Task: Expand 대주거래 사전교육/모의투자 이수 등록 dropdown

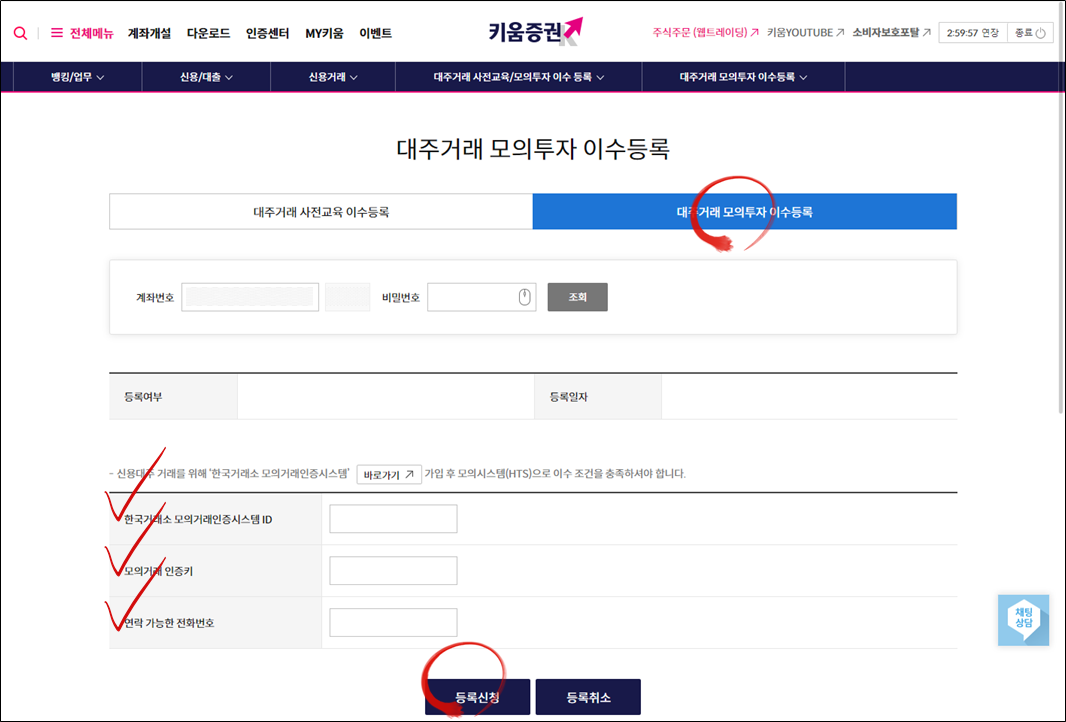Action: pyautogui.click(x=519, y=77)
